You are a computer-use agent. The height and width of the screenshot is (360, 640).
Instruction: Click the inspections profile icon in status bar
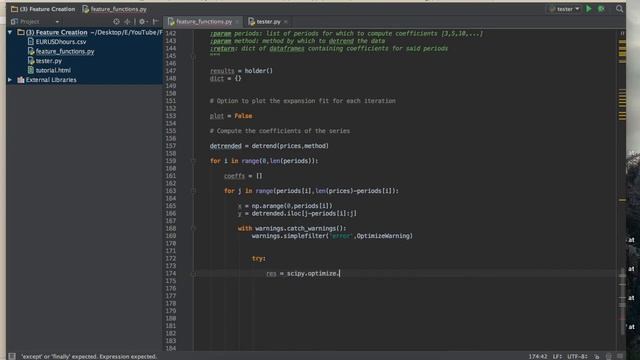click(609, 357)
